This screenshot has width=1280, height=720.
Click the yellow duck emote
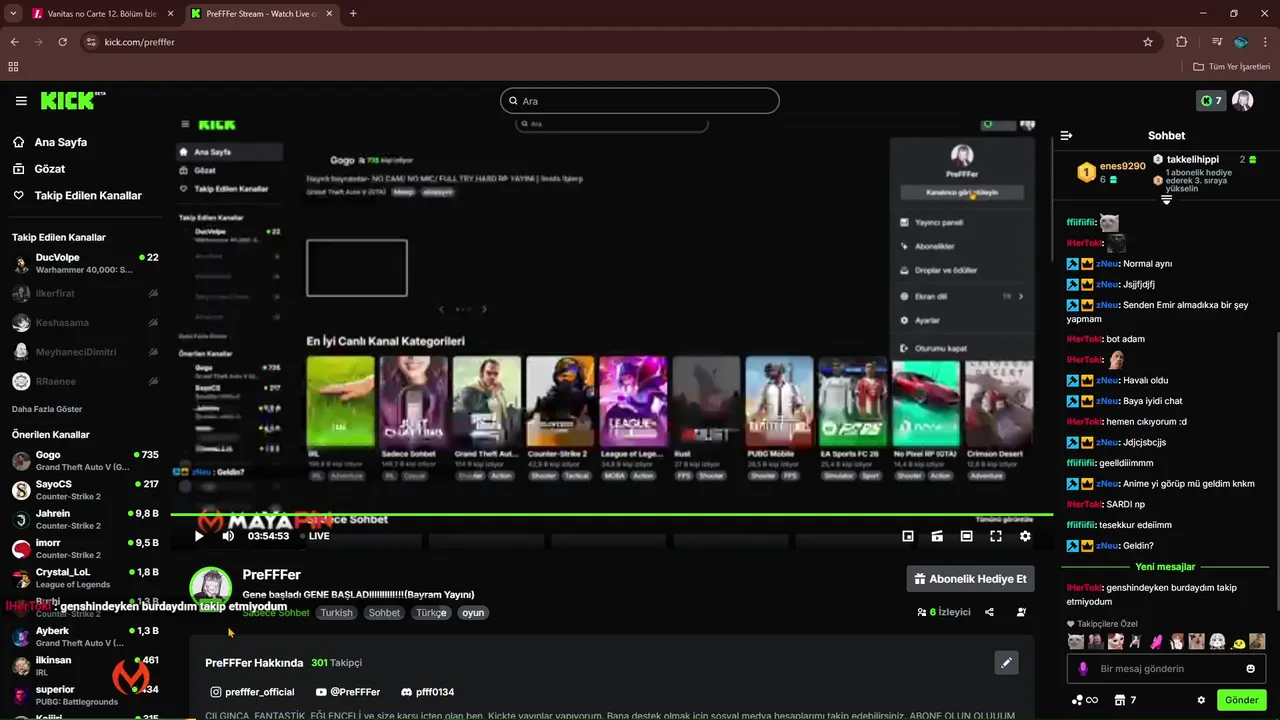pos(1238,642)
